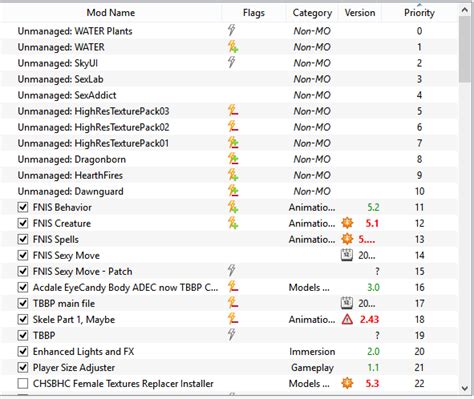Viewport: 474px width, 399px height.
Task: Click the date version icon for FNIS Sexy Move
Action: click(x=347, y=255)
